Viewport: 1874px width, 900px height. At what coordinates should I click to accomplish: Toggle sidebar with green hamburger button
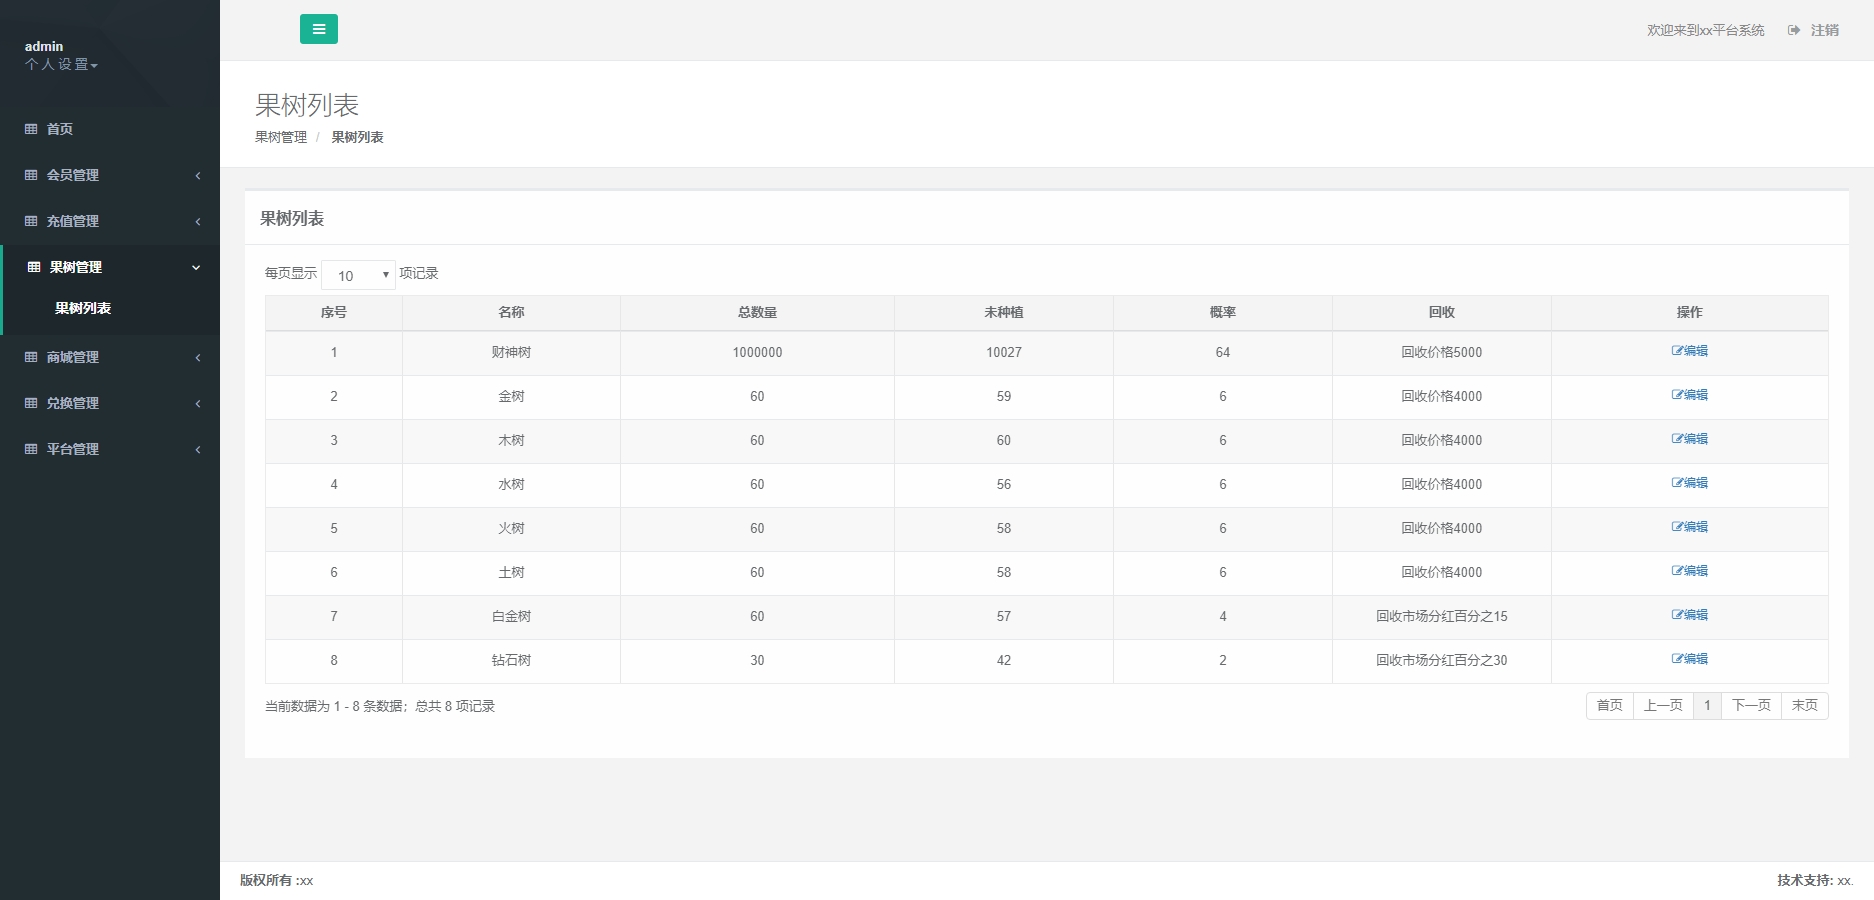click(318, 29)
